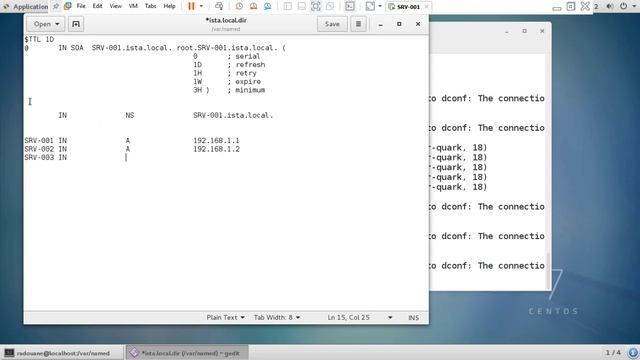The width and height of the screenshot is (640, 360).
Task: Open the power options dropdown arrow
Action: [x=201, y=6]
